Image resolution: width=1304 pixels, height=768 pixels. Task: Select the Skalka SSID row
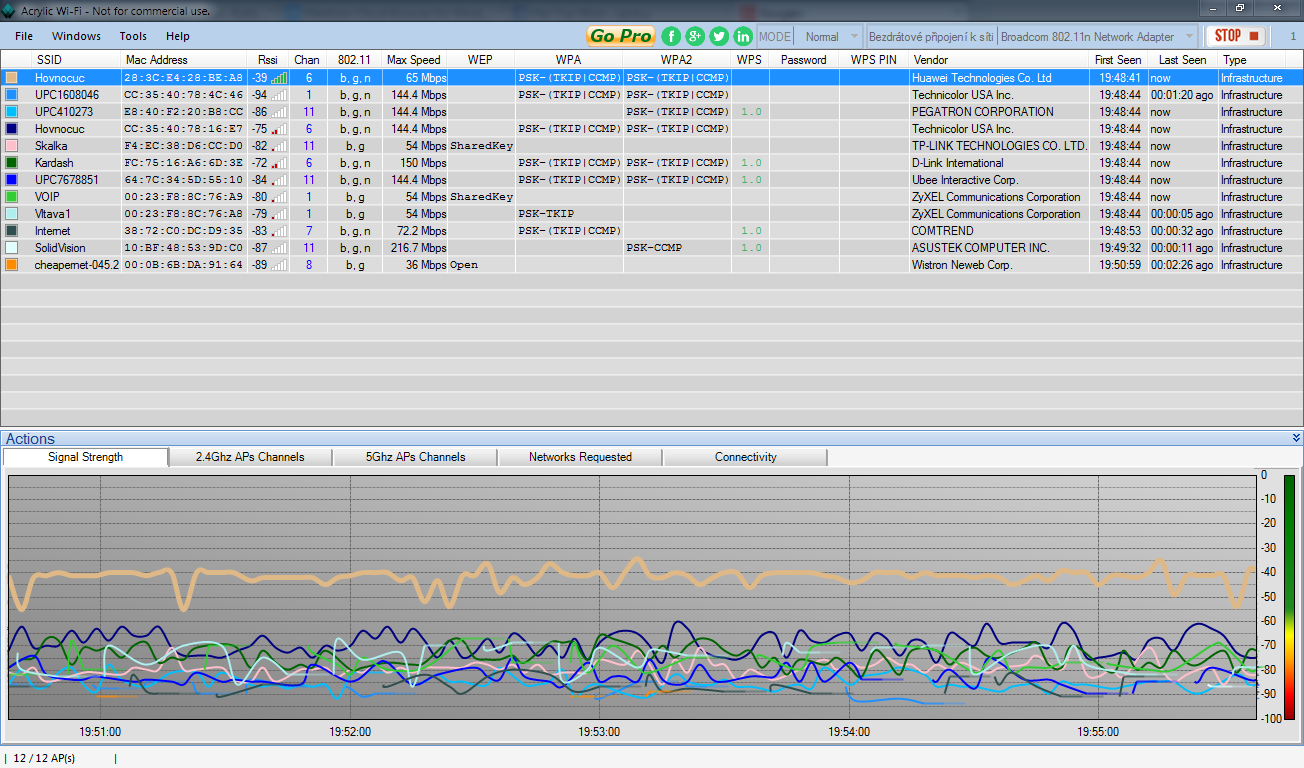pyautogui.click(x=652, y=146)
